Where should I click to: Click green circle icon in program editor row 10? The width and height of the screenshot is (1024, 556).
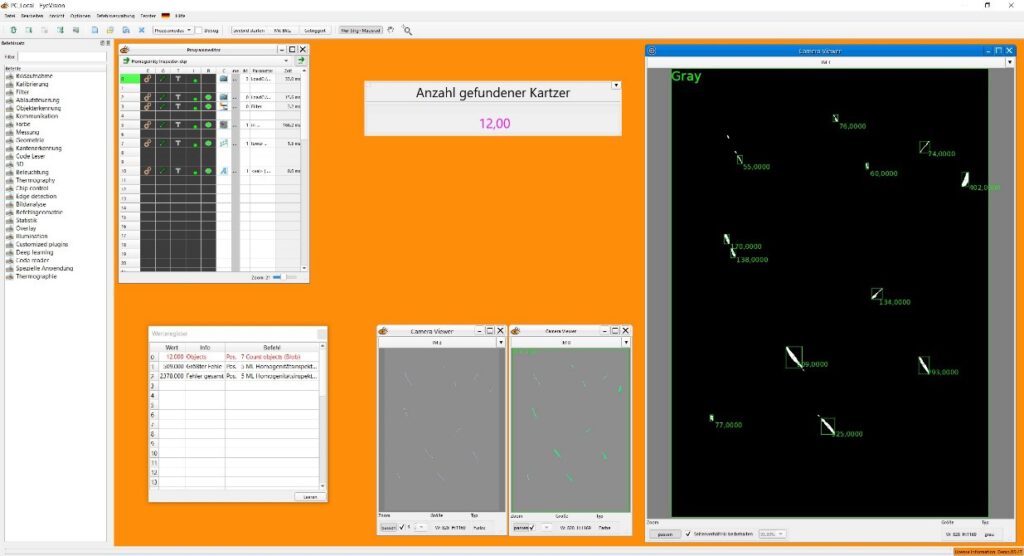point(208,171)
